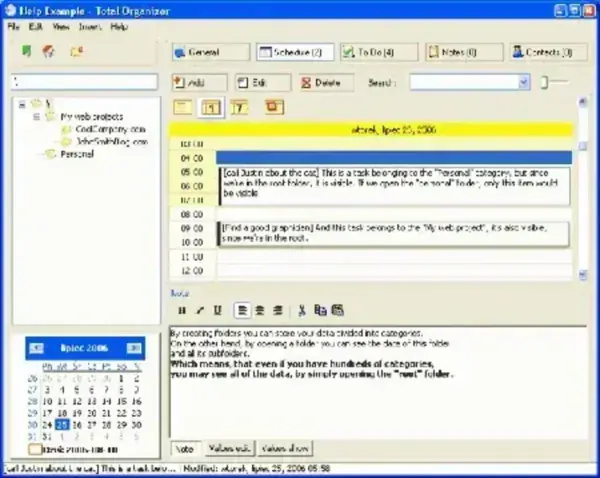Open the Insert menu

pyautogui.click(x=92, y=25)
